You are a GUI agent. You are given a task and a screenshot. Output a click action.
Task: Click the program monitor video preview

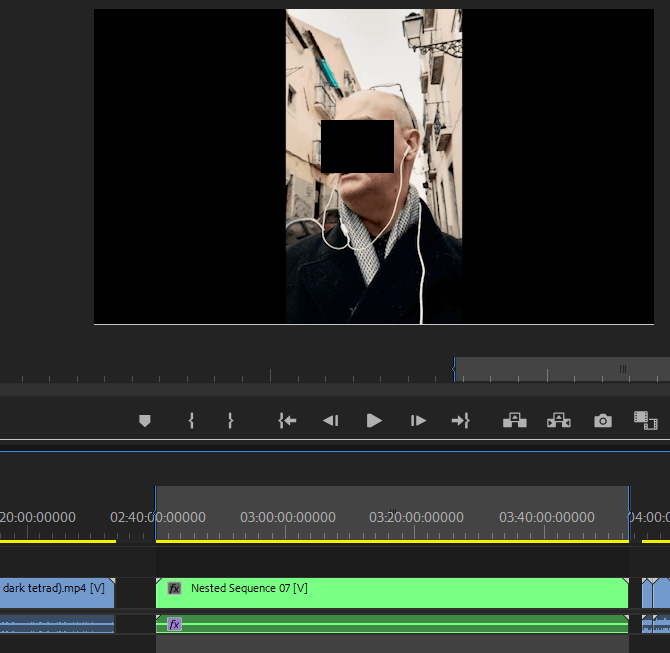click(x=374, y=167)
